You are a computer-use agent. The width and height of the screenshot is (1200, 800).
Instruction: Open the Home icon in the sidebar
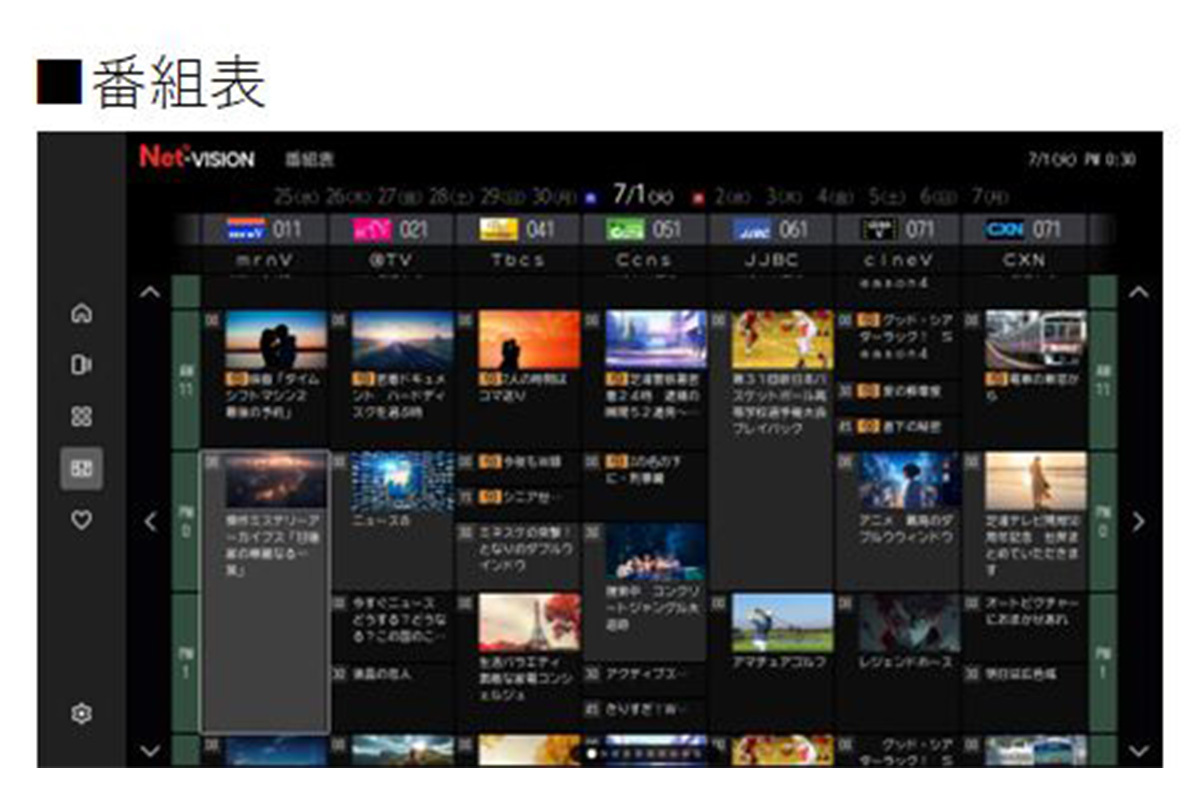point(81,313)
